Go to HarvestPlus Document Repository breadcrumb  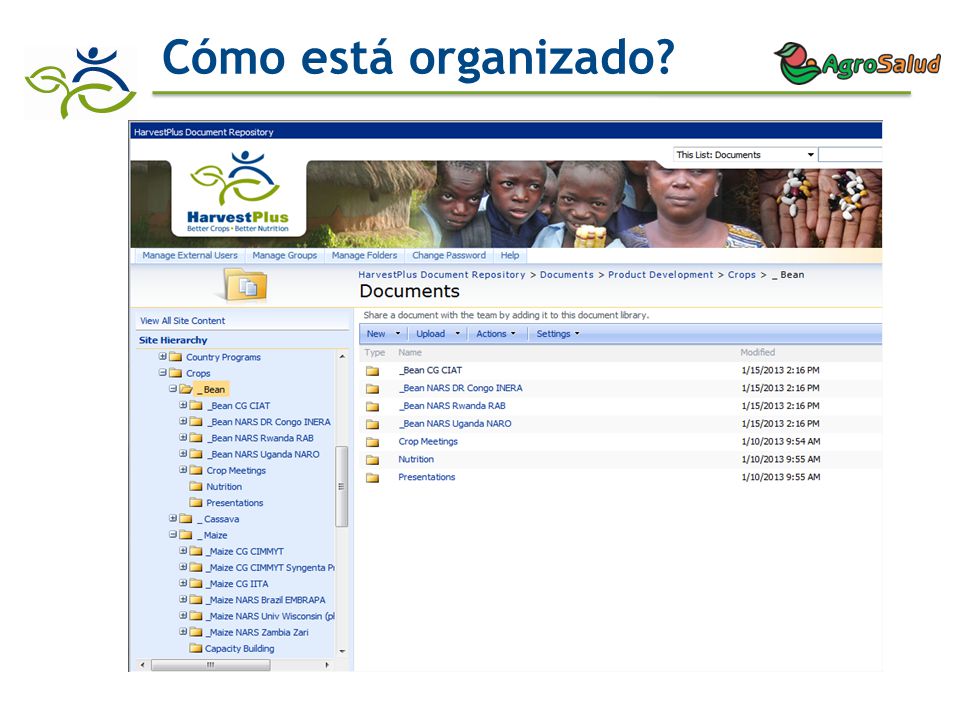click(441, 275)
